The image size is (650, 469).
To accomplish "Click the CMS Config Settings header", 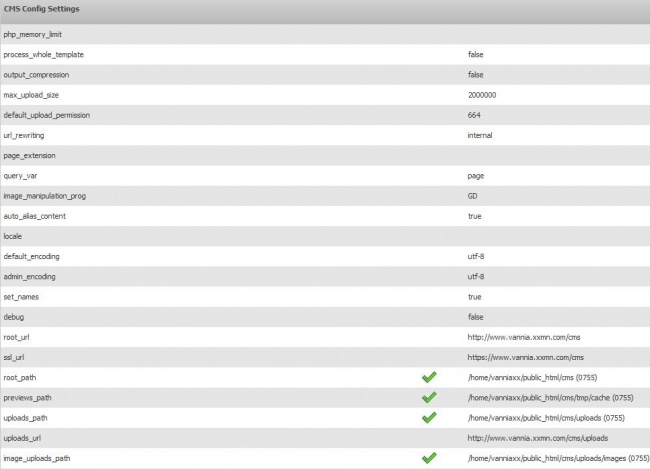I will click(x=43, y=10).
